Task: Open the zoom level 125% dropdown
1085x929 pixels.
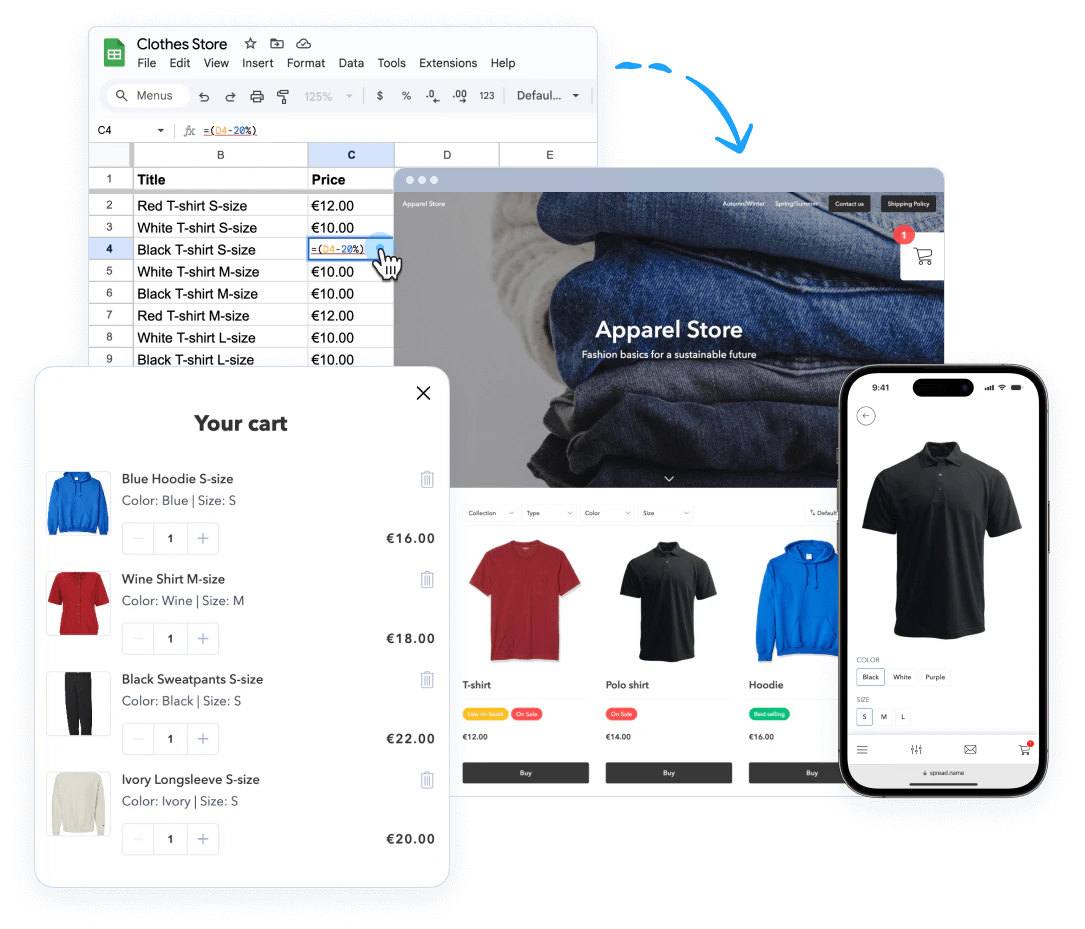Action: click(x=320, y=96)
